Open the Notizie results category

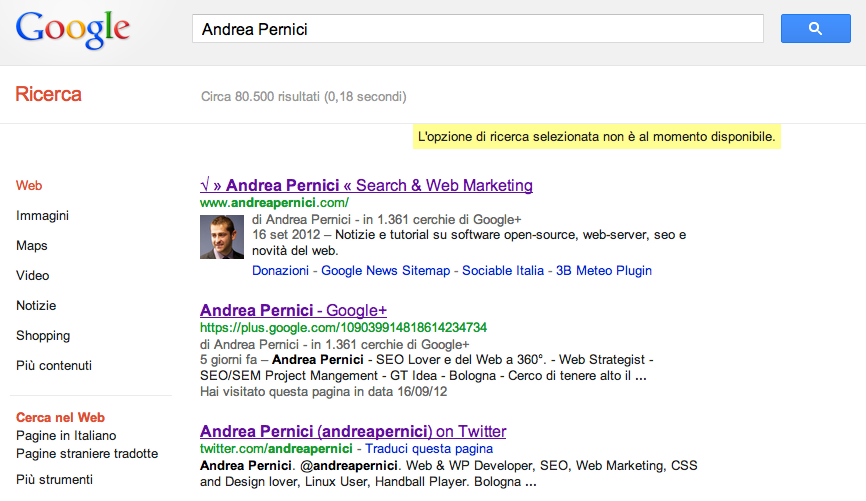36,306
